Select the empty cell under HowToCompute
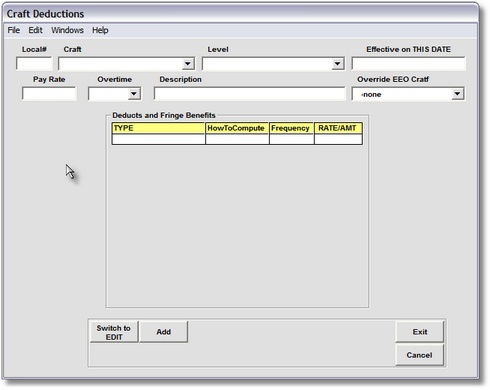This screenshot has height=390, width=490. tap(237, 139)
